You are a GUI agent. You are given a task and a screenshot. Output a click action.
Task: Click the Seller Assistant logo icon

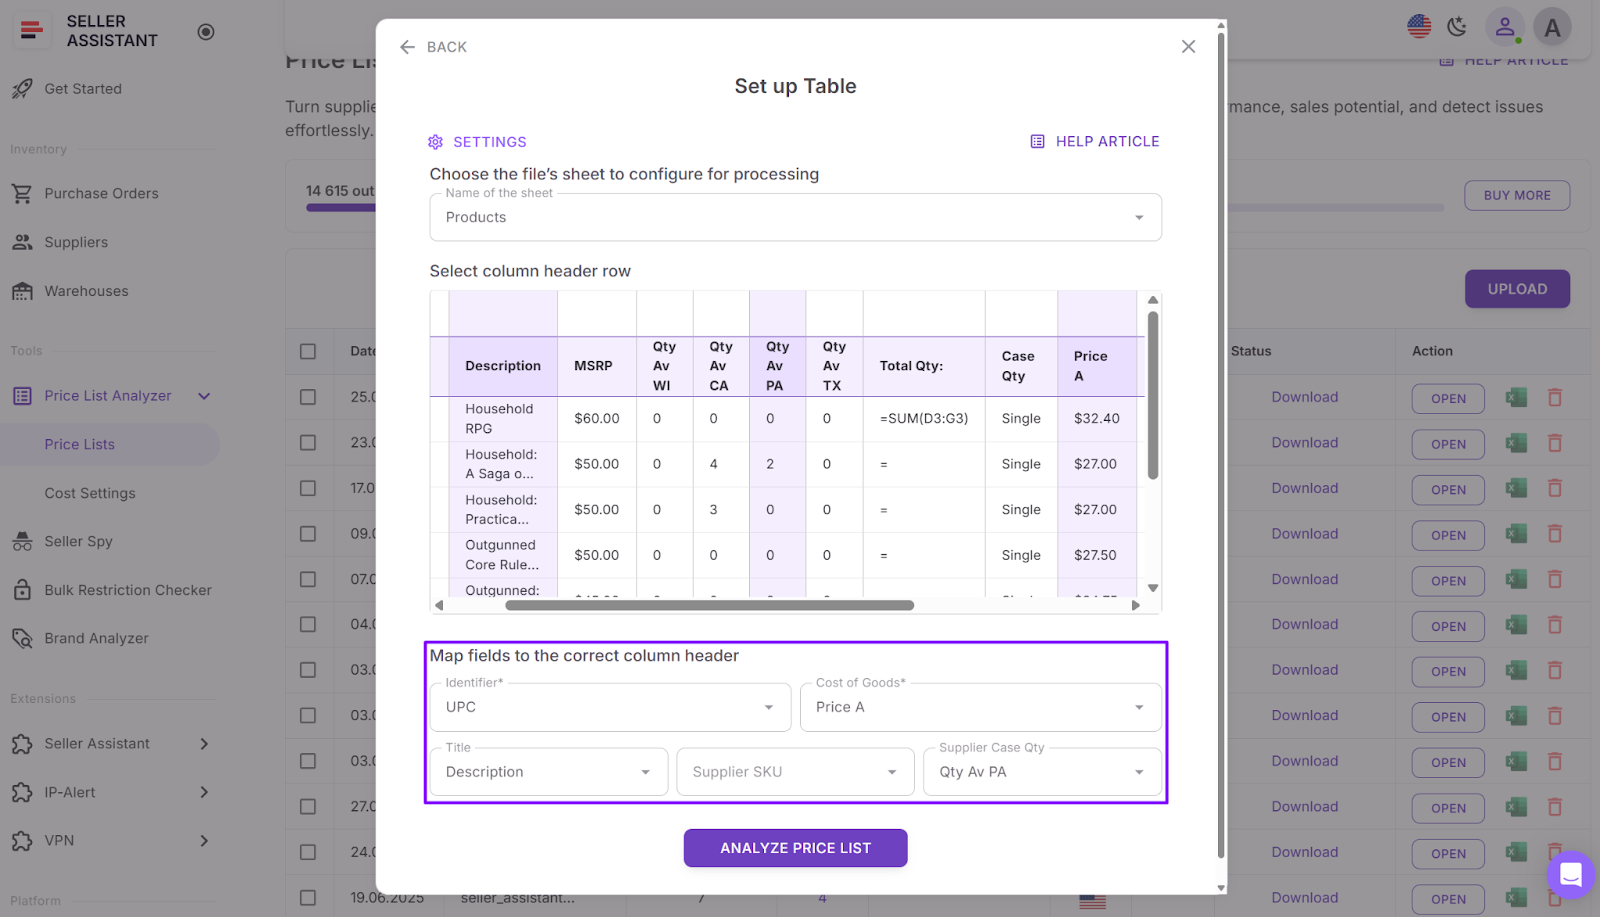[x=32, y=31]
